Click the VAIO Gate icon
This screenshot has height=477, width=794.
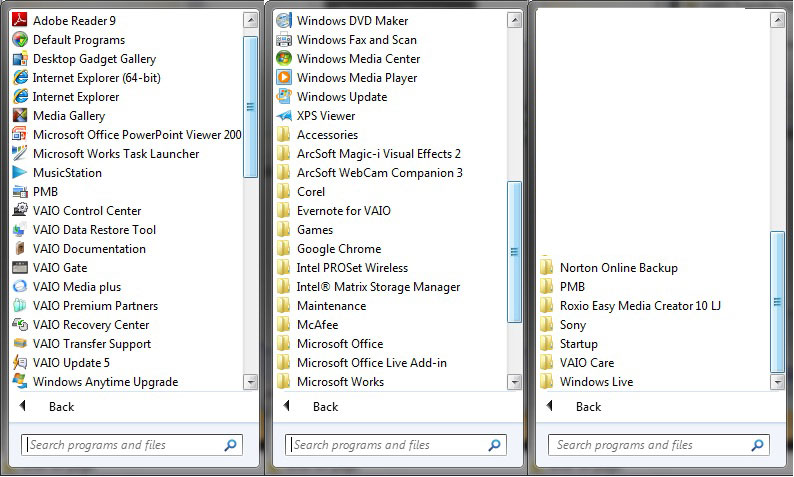click(x=20, y=267)
